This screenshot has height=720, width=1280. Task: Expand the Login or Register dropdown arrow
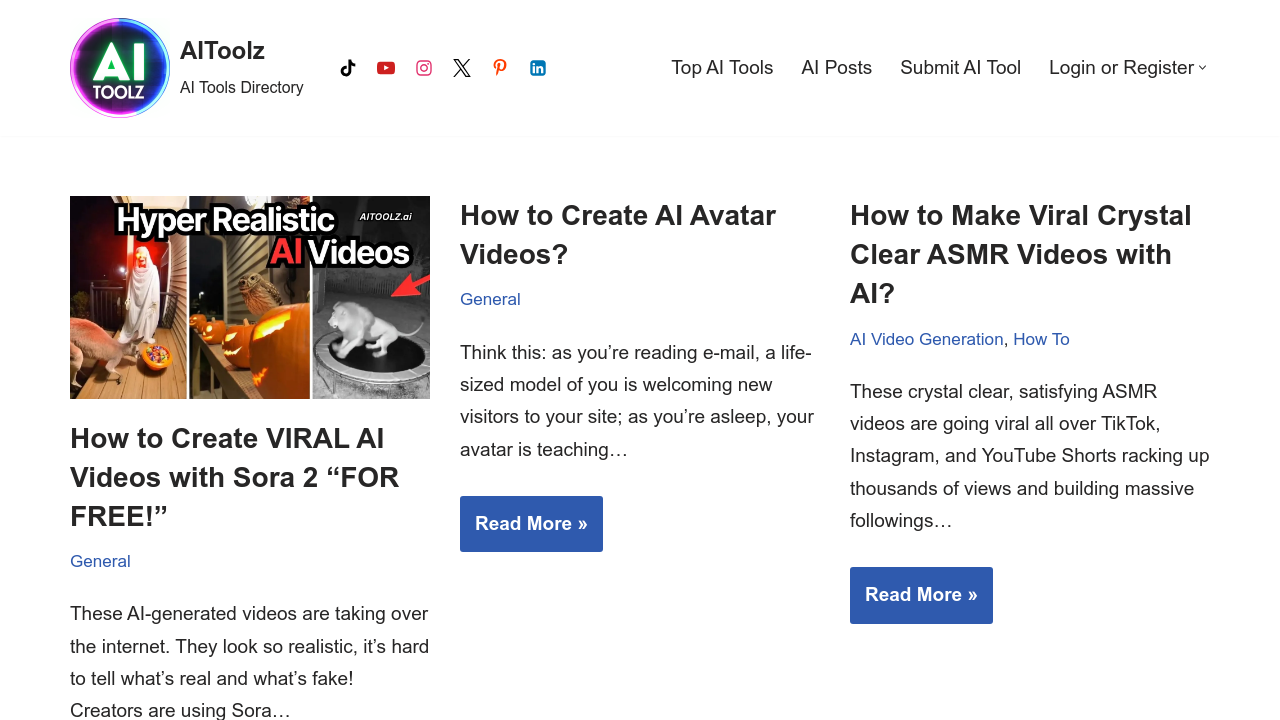coord(1203,68)
